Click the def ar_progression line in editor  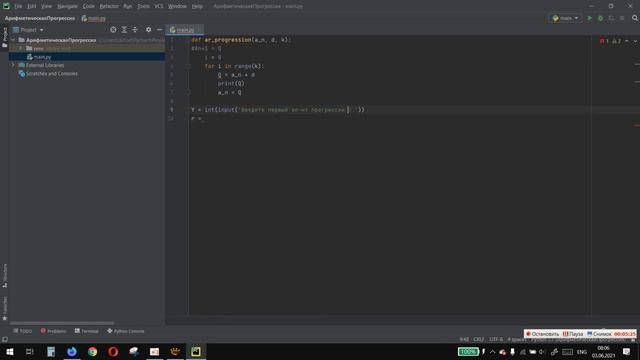point(241,40)
